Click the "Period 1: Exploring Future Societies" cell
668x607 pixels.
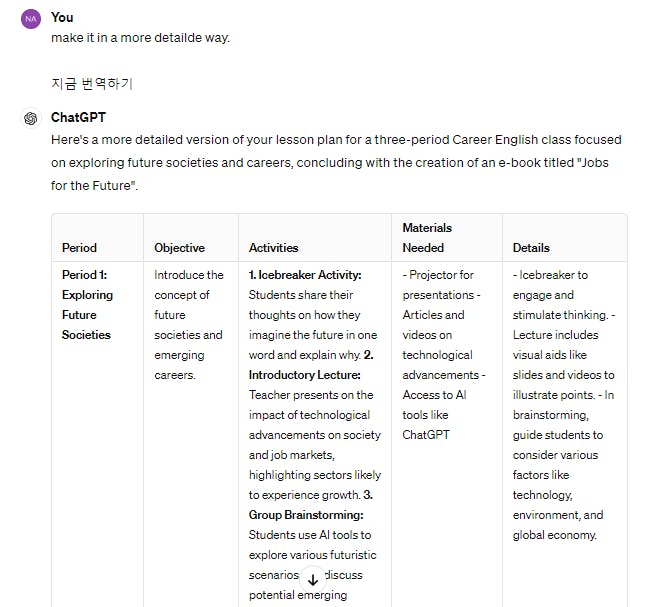88,305
